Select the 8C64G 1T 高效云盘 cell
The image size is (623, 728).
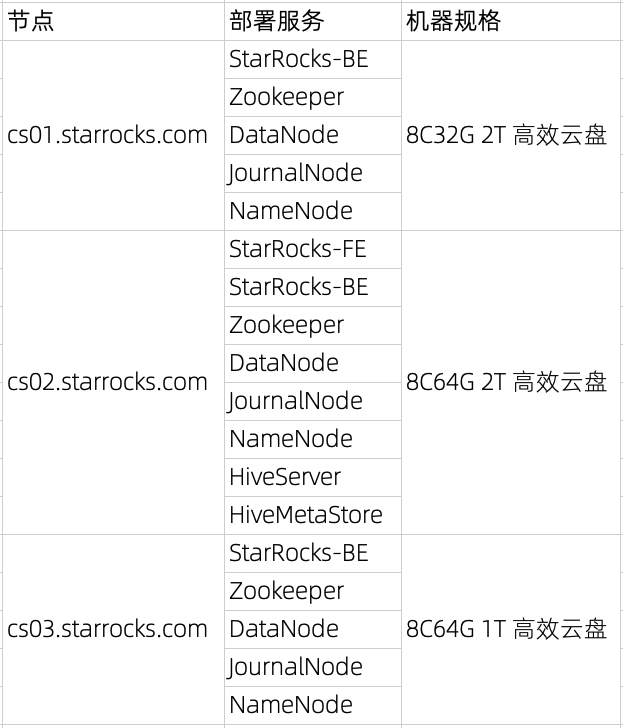511,629
